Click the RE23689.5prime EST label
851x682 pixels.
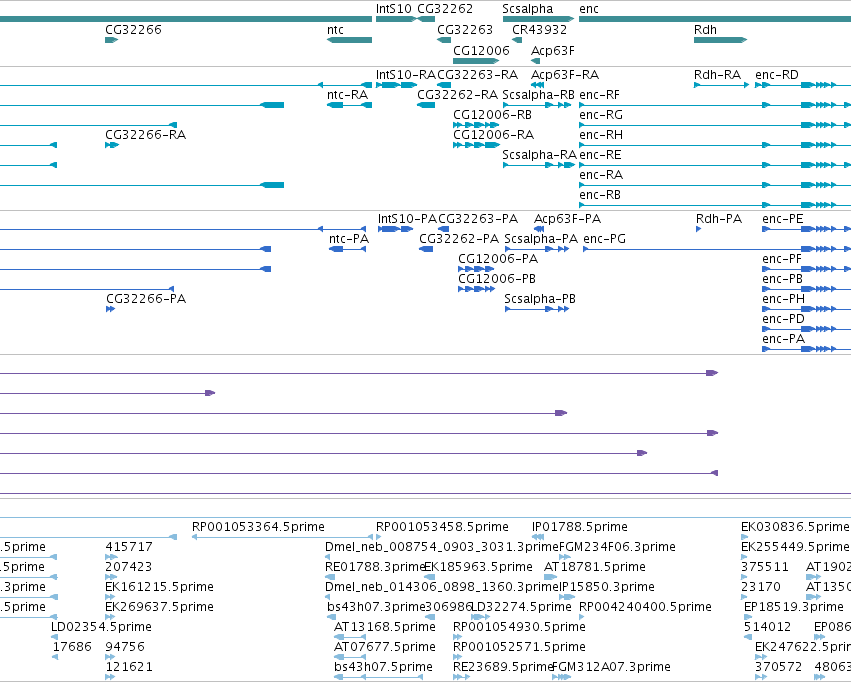coord(503,667)
